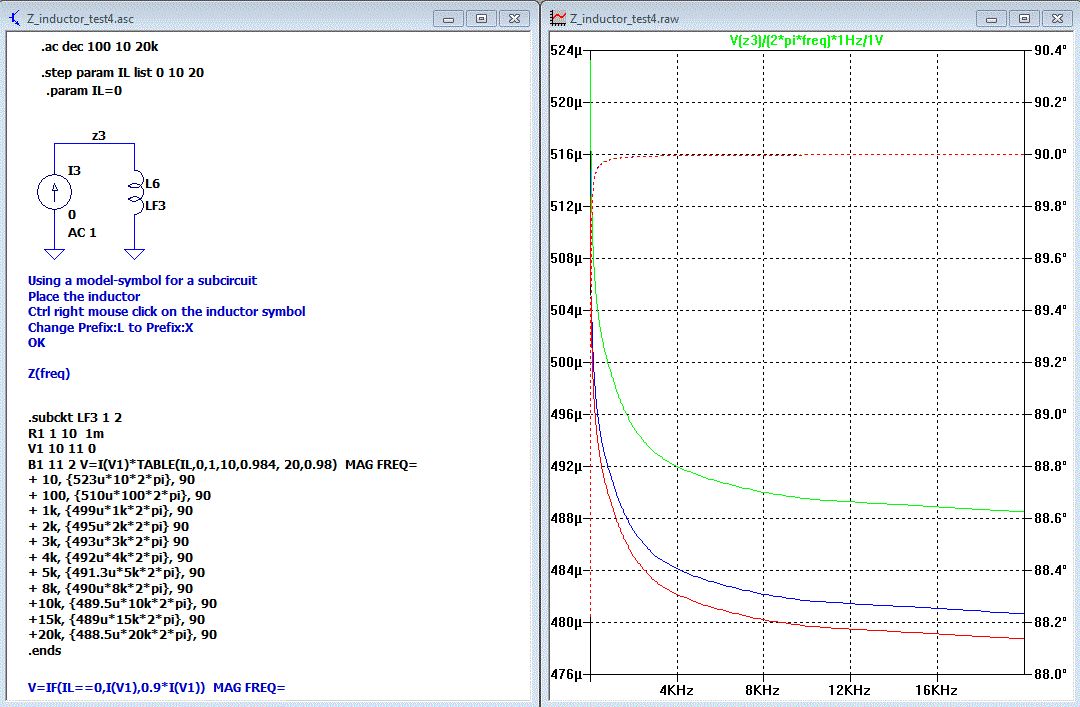Select the .step param IL list directive
The image size is (1080, 707).
(x=123, y=73)
